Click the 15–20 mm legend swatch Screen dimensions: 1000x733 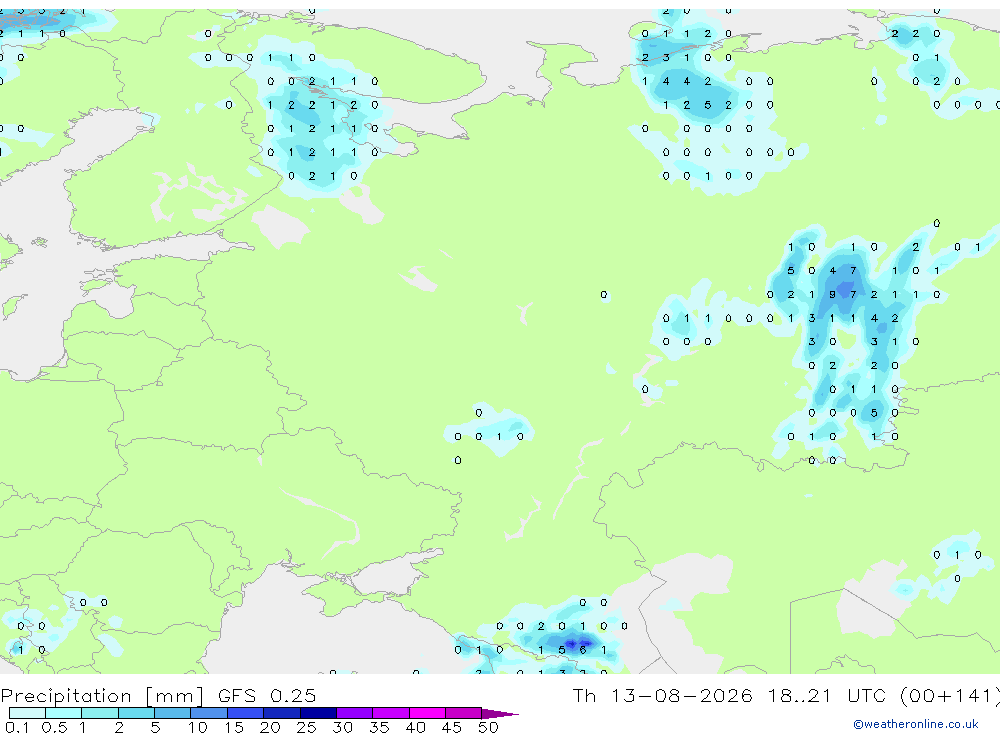(245, 713)
